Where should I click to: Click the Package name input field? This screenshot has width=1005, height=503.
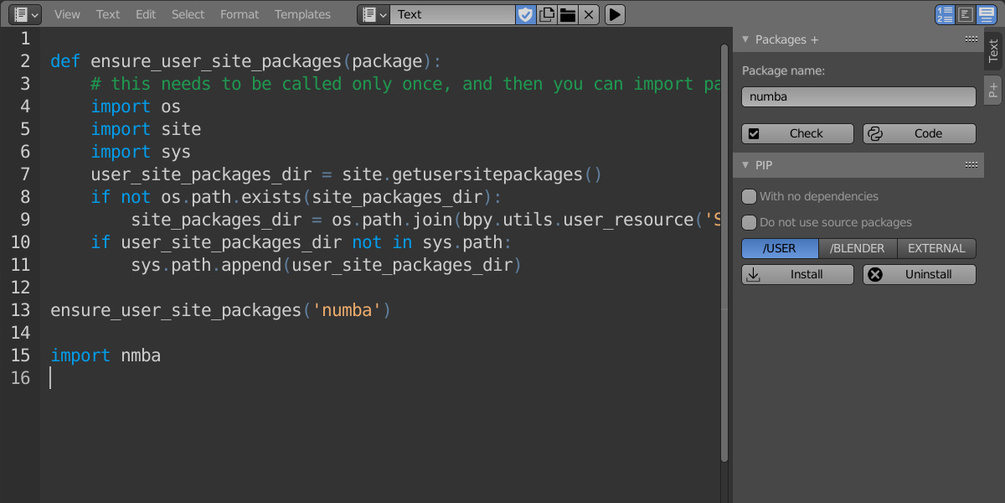click(858, 97)
